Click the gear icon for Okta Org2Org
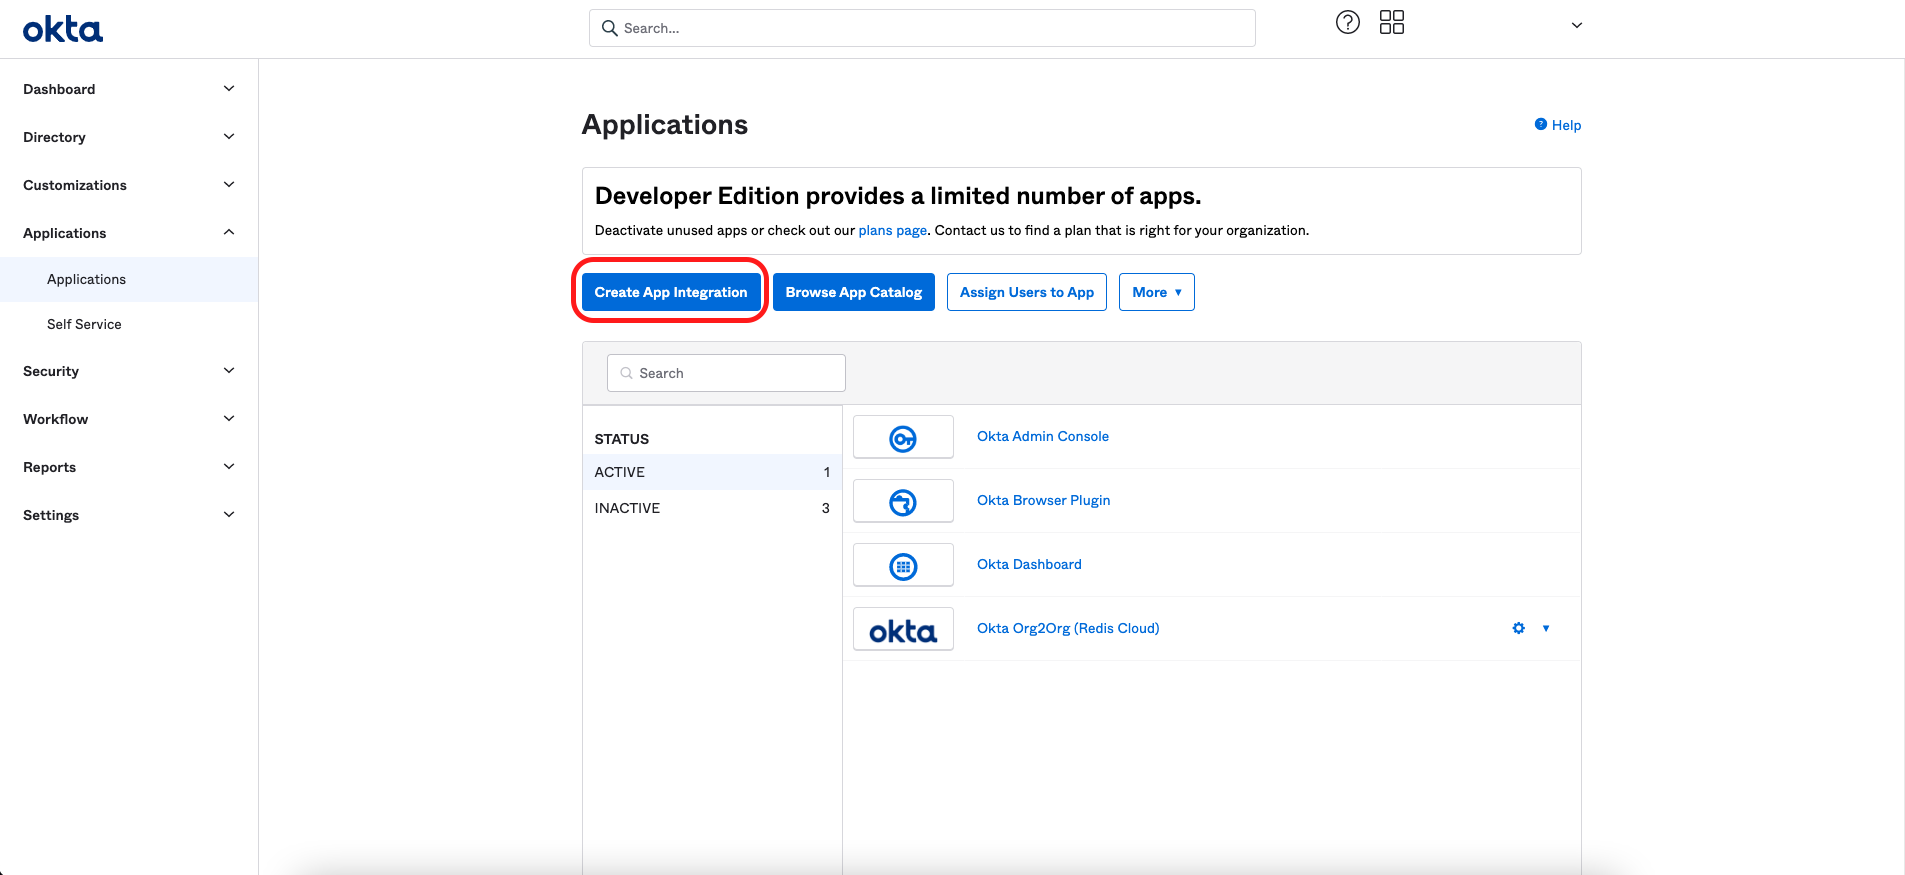The image size is (1905, 875). [x=1518, y=628]
